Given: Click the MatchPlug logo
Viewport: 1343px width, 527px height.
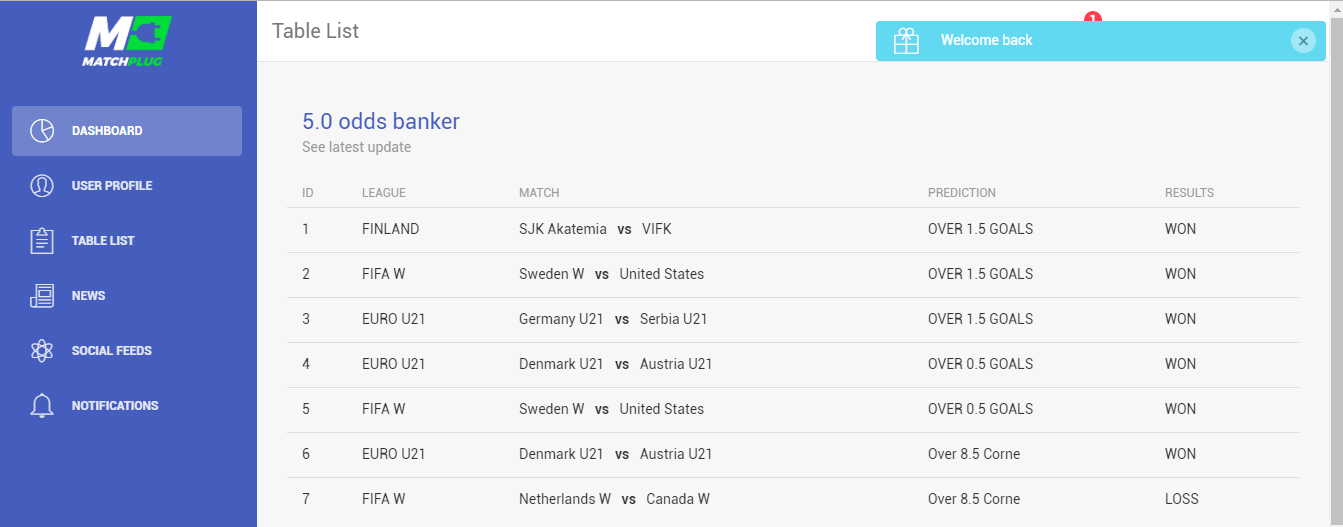Looking at the screenshot, I should tap(127, 41).
